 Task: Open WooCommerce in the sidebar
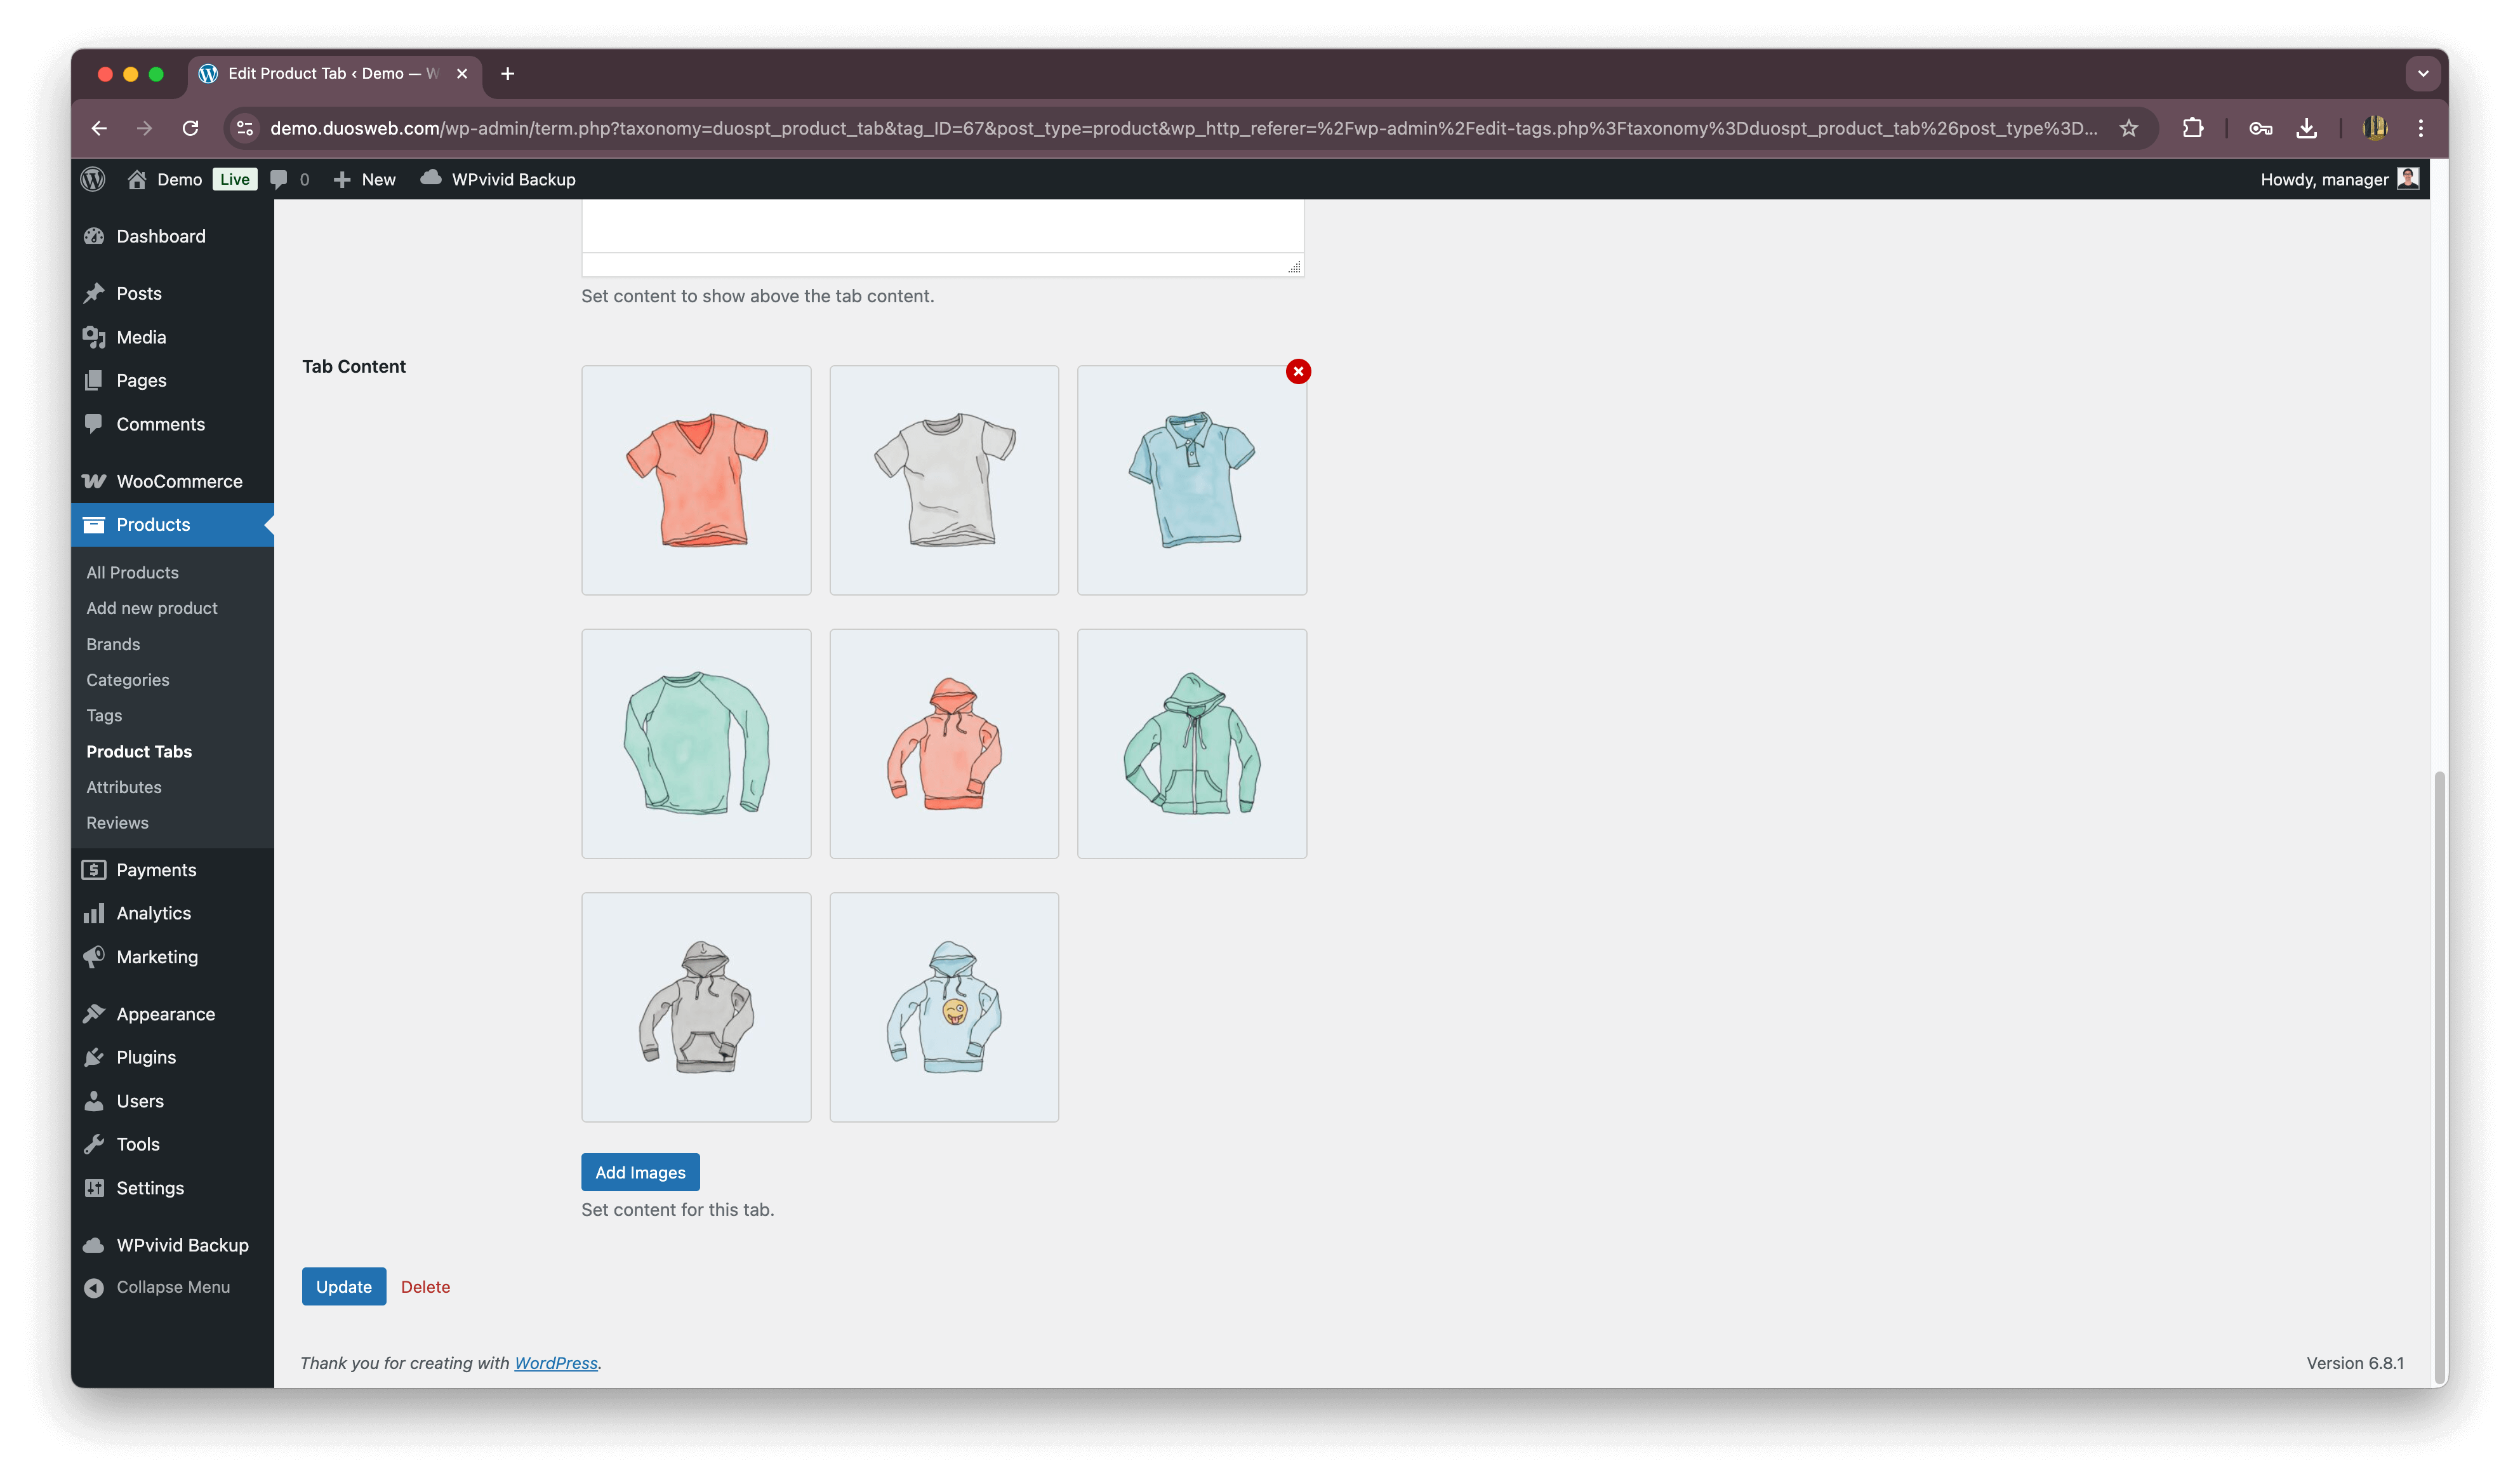179,481
